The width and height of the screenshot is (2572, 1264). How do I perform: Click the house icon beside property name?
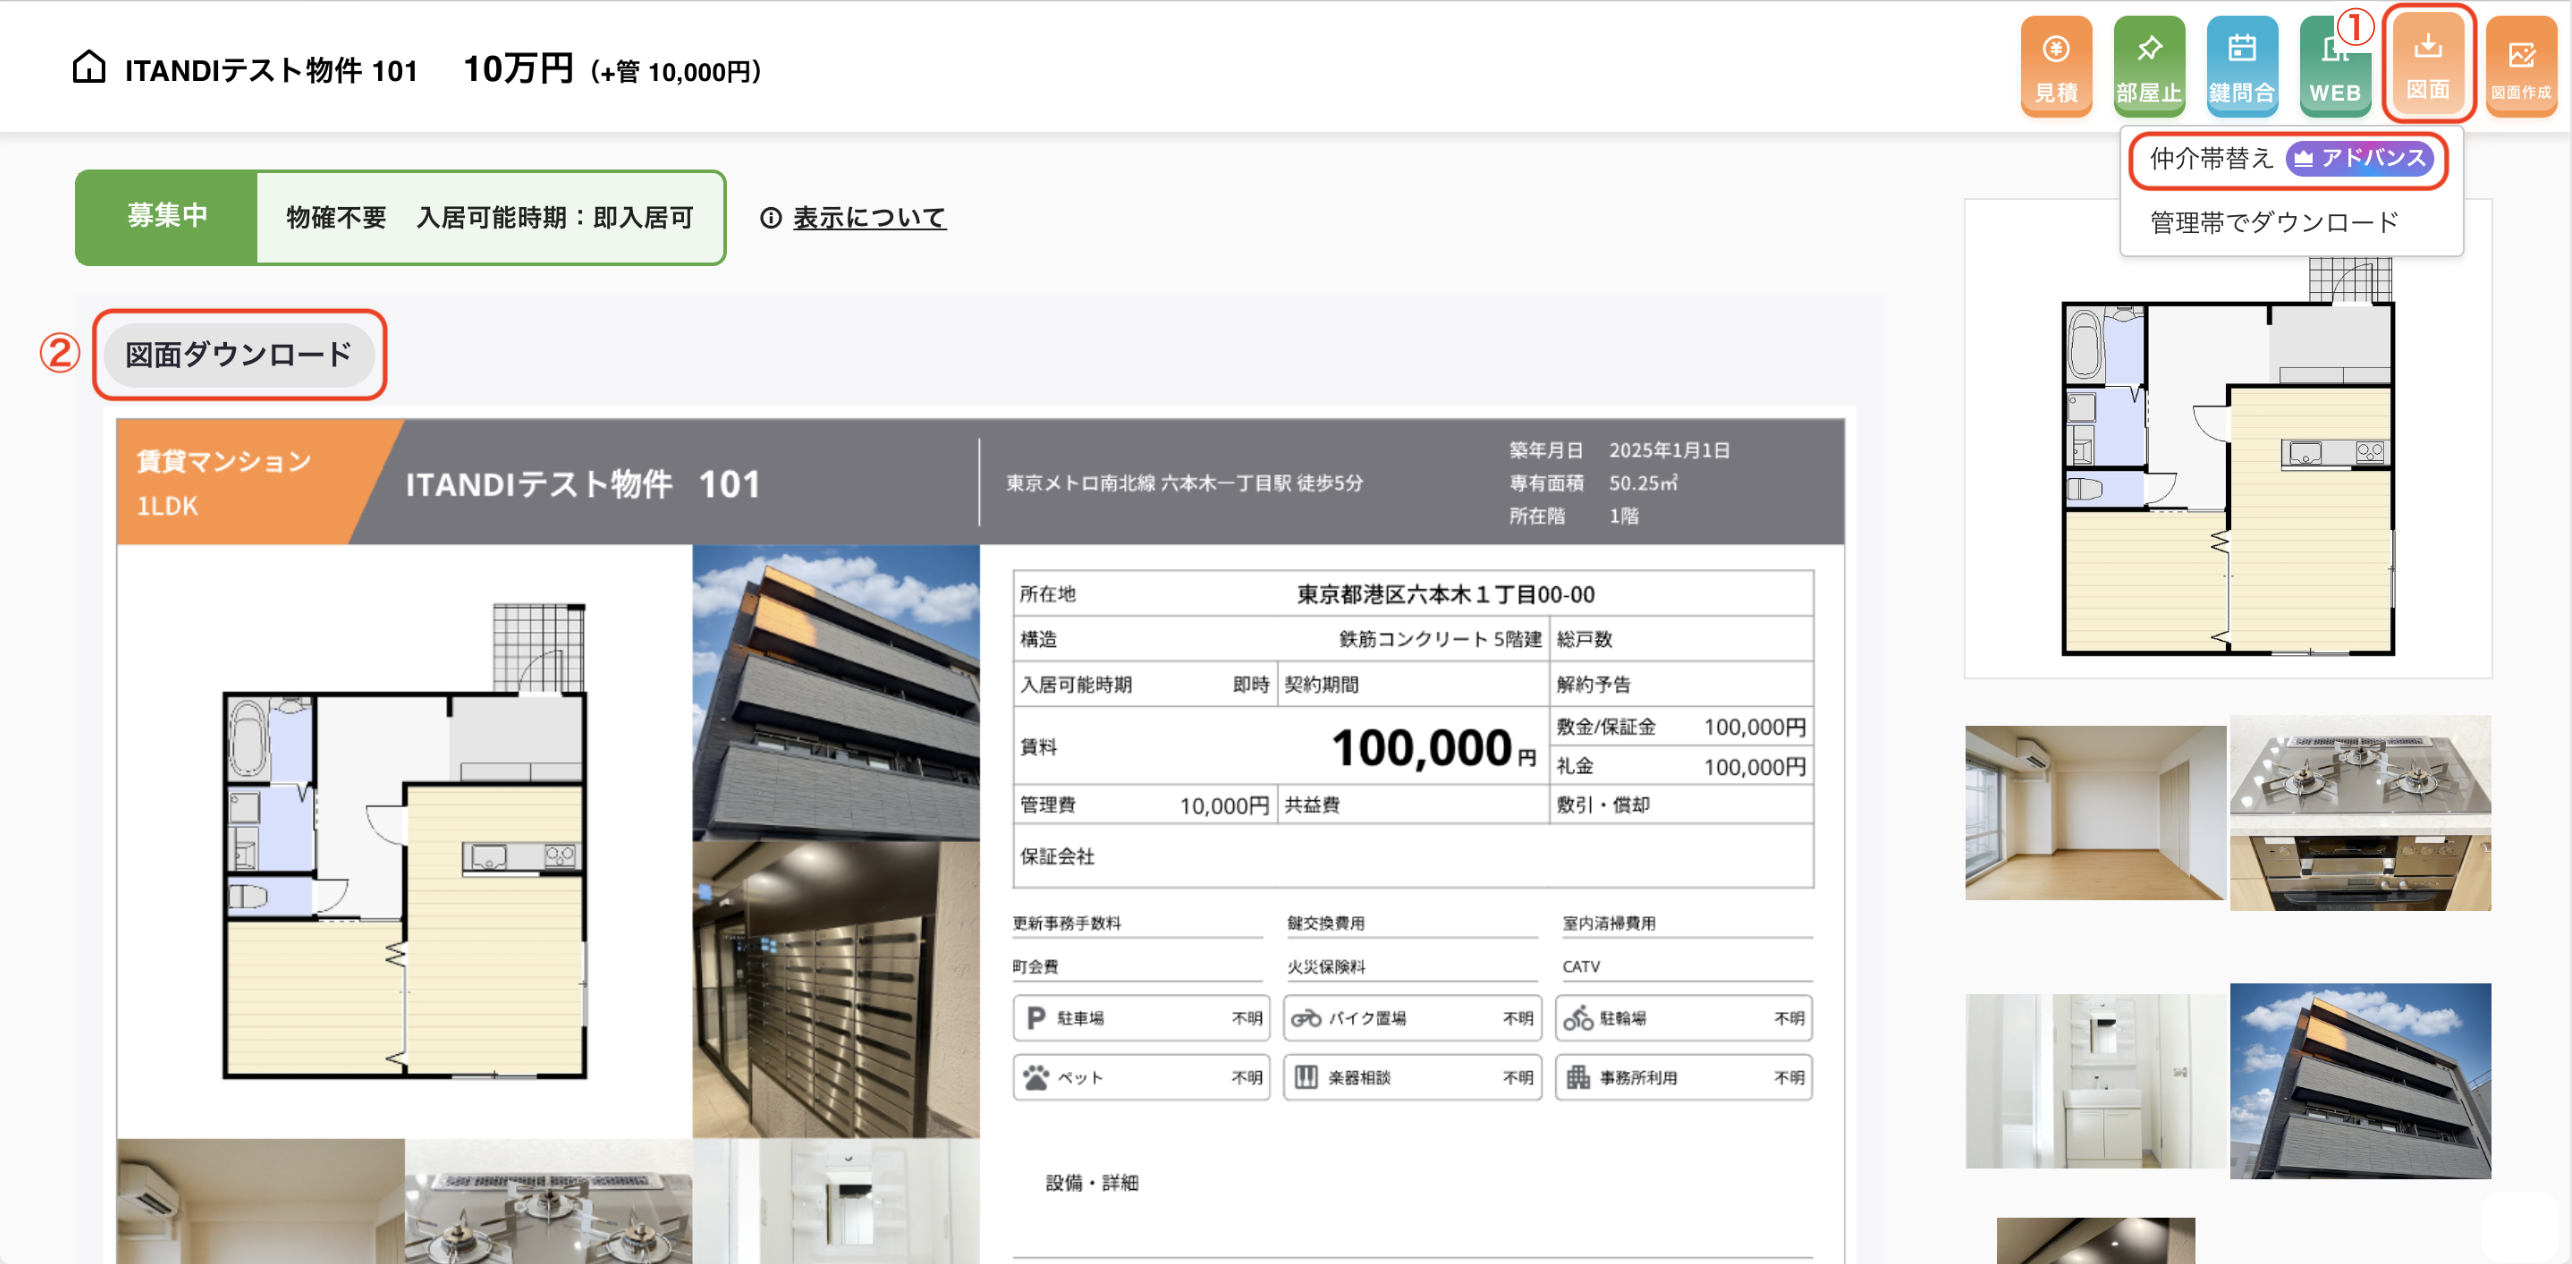pyautogui.click(x=89, y=67)
